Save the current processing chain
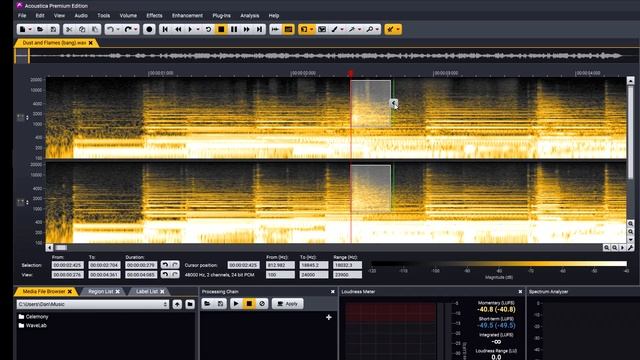The image size is (640, 360). (220, 304)
